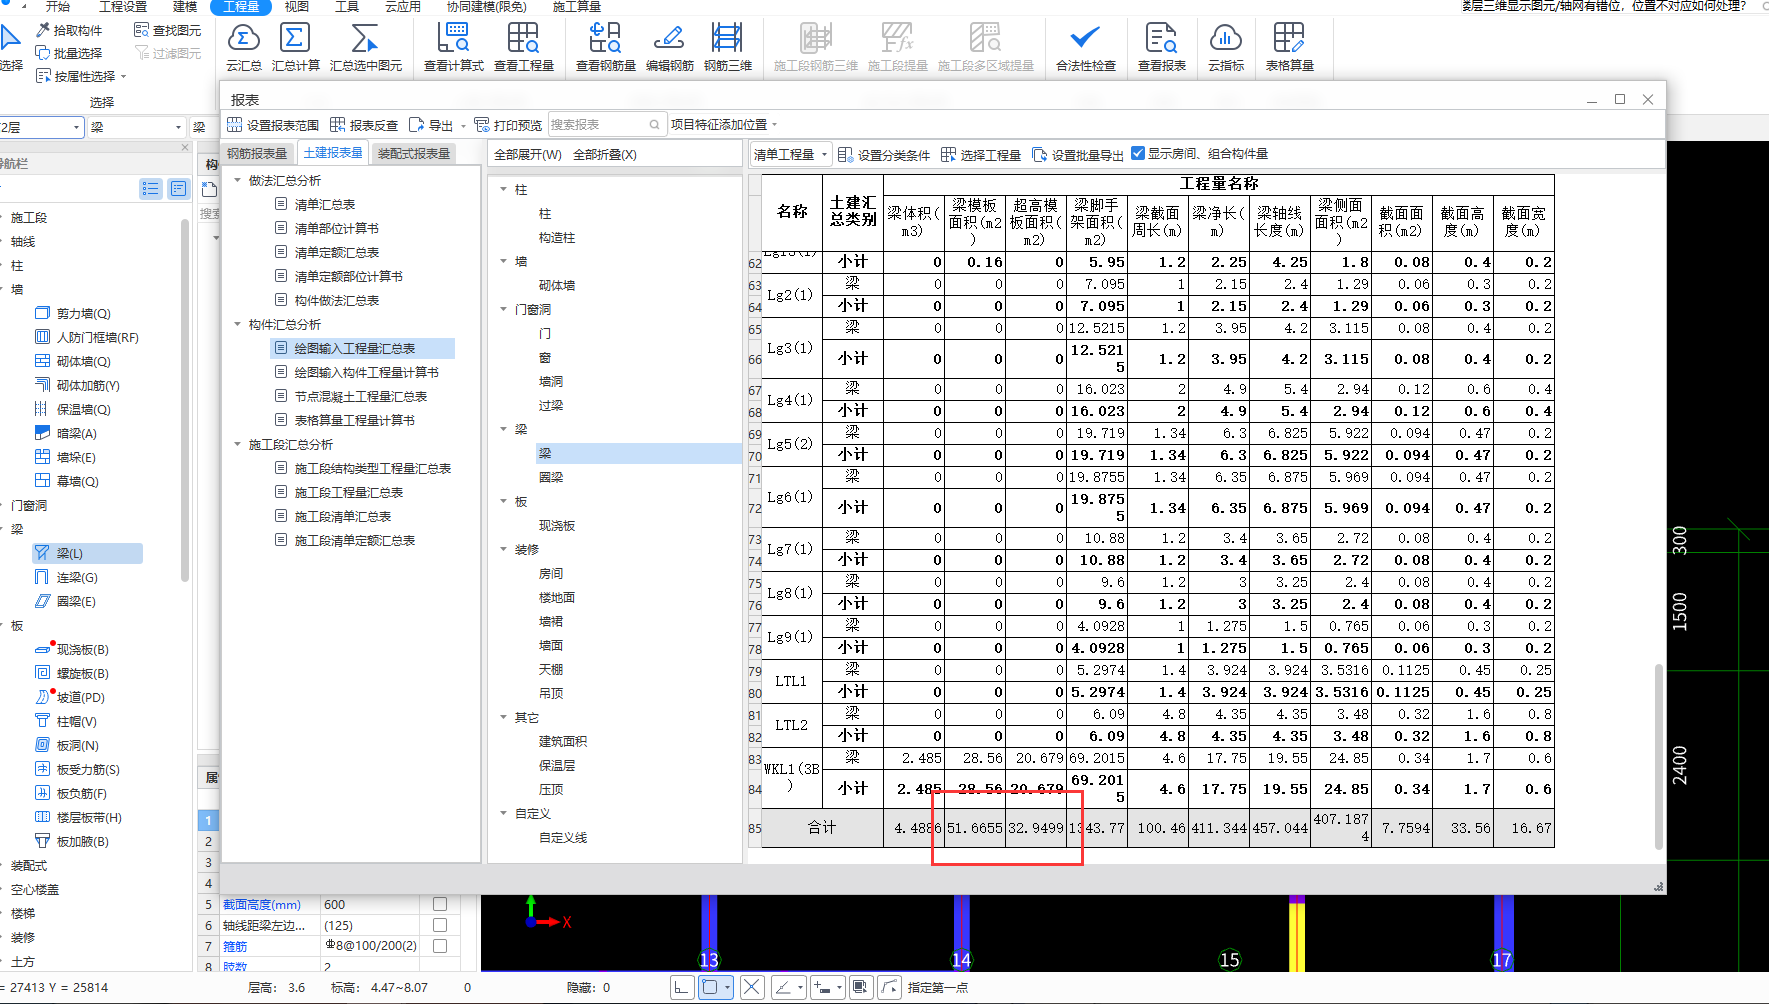Open 工程量 ribbon tab
1769x1004 pixels.
pyautogui.click(x=240, y=6)
